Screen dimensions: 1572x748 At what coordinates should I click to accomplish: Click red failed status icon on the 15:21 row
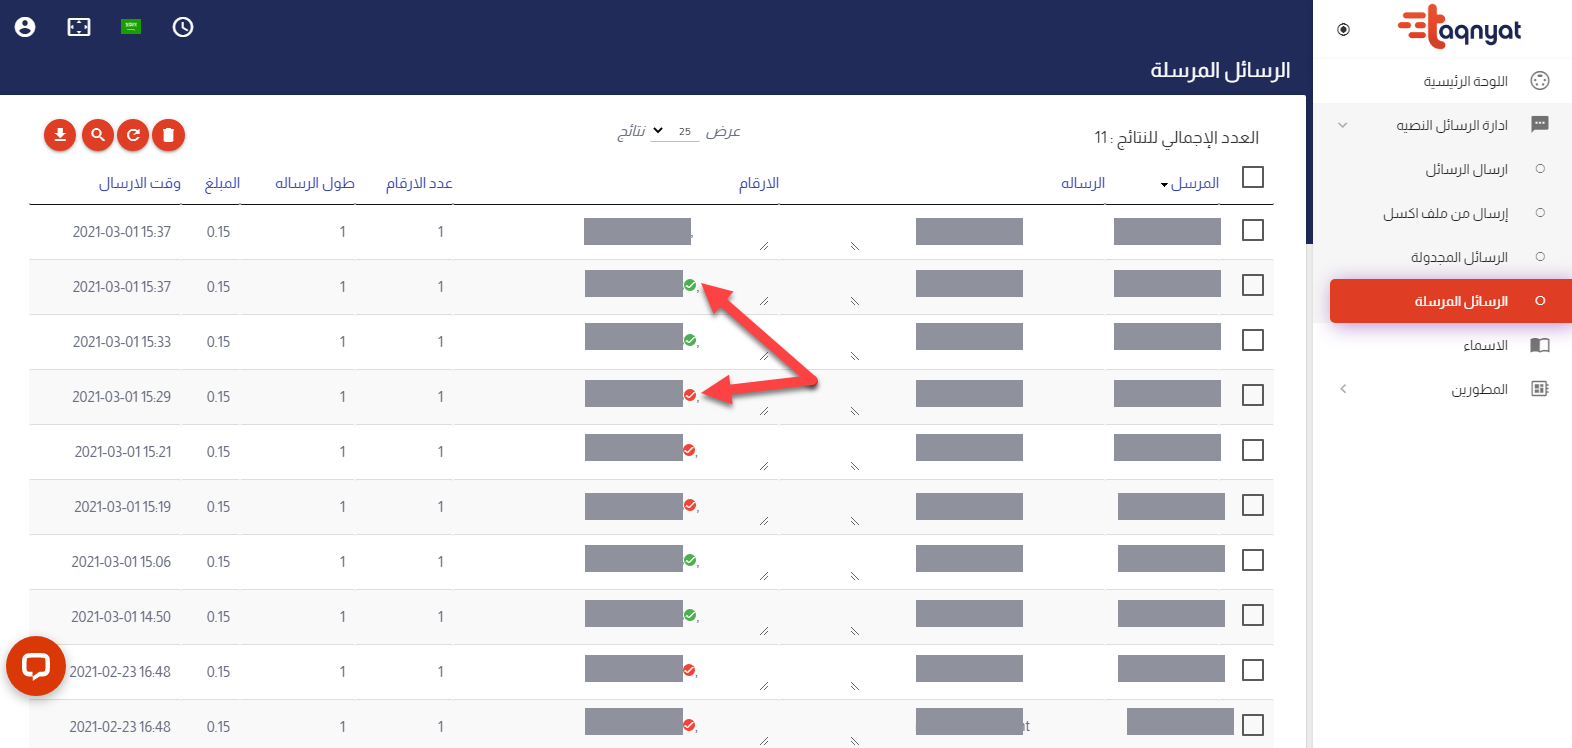pyautogui.click(x=689, y=450)
